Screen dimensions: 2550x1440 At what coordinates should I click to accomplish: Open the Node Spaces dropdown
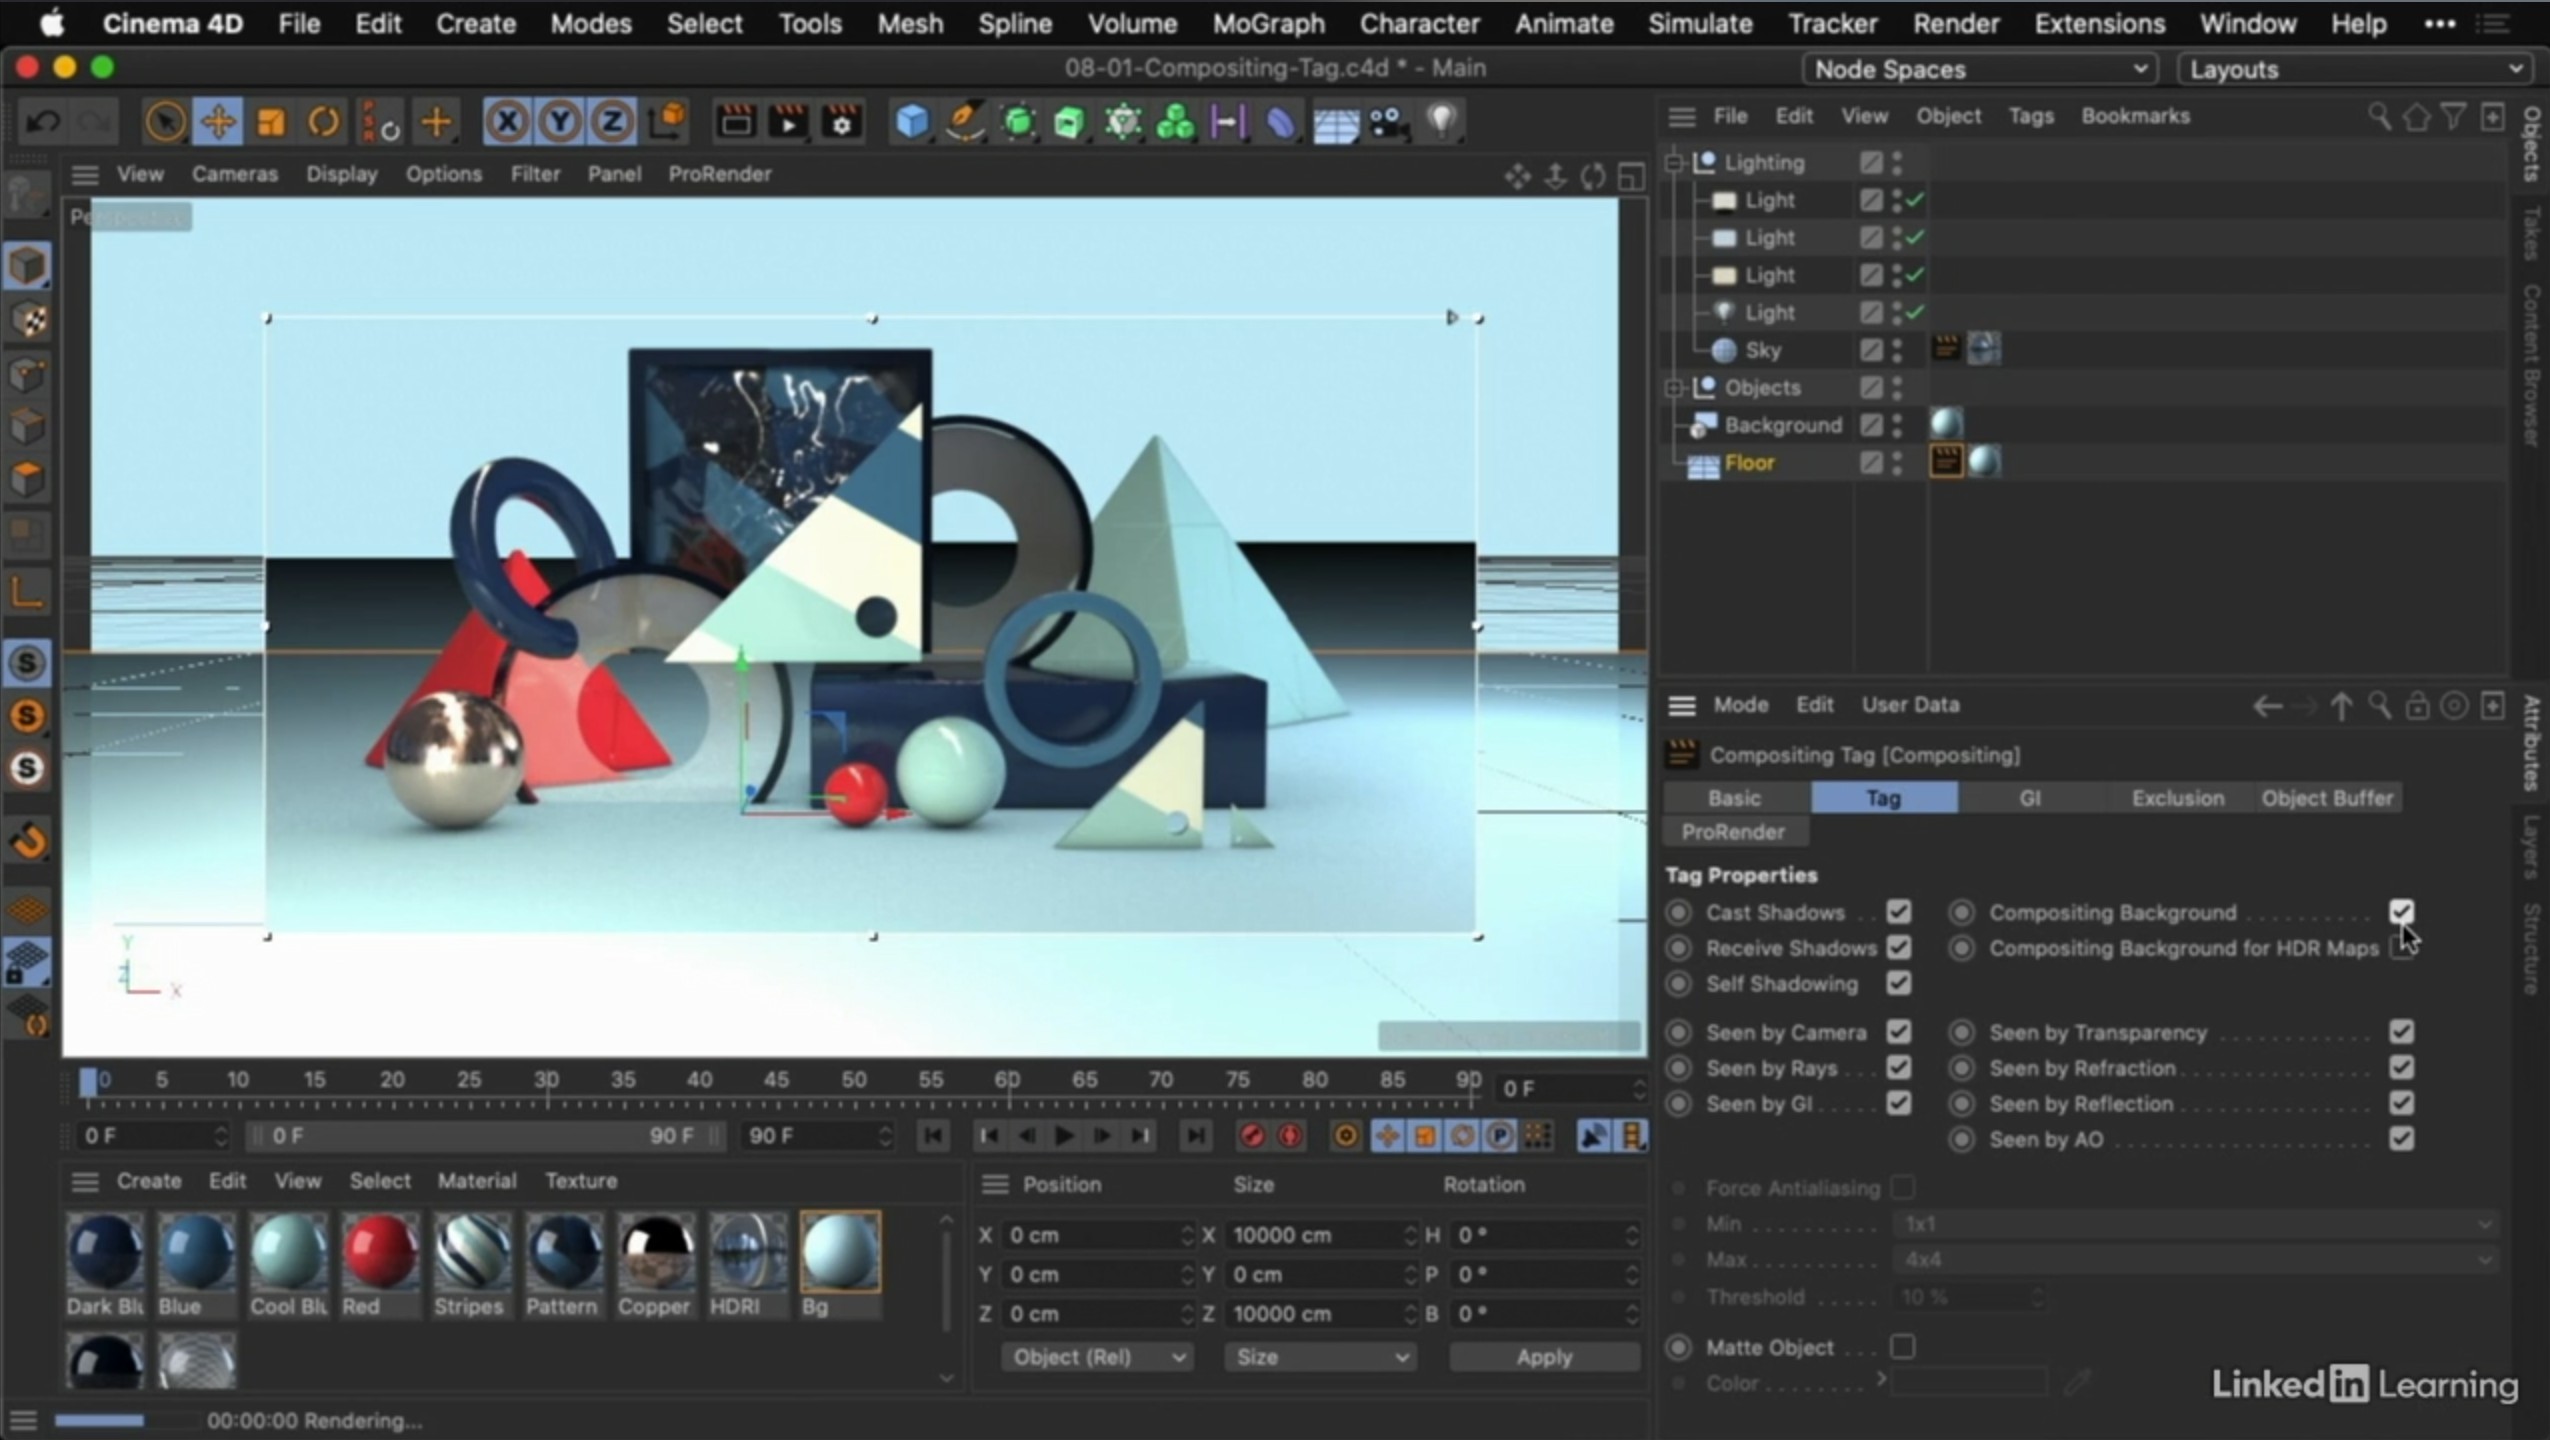[1978, 69]
